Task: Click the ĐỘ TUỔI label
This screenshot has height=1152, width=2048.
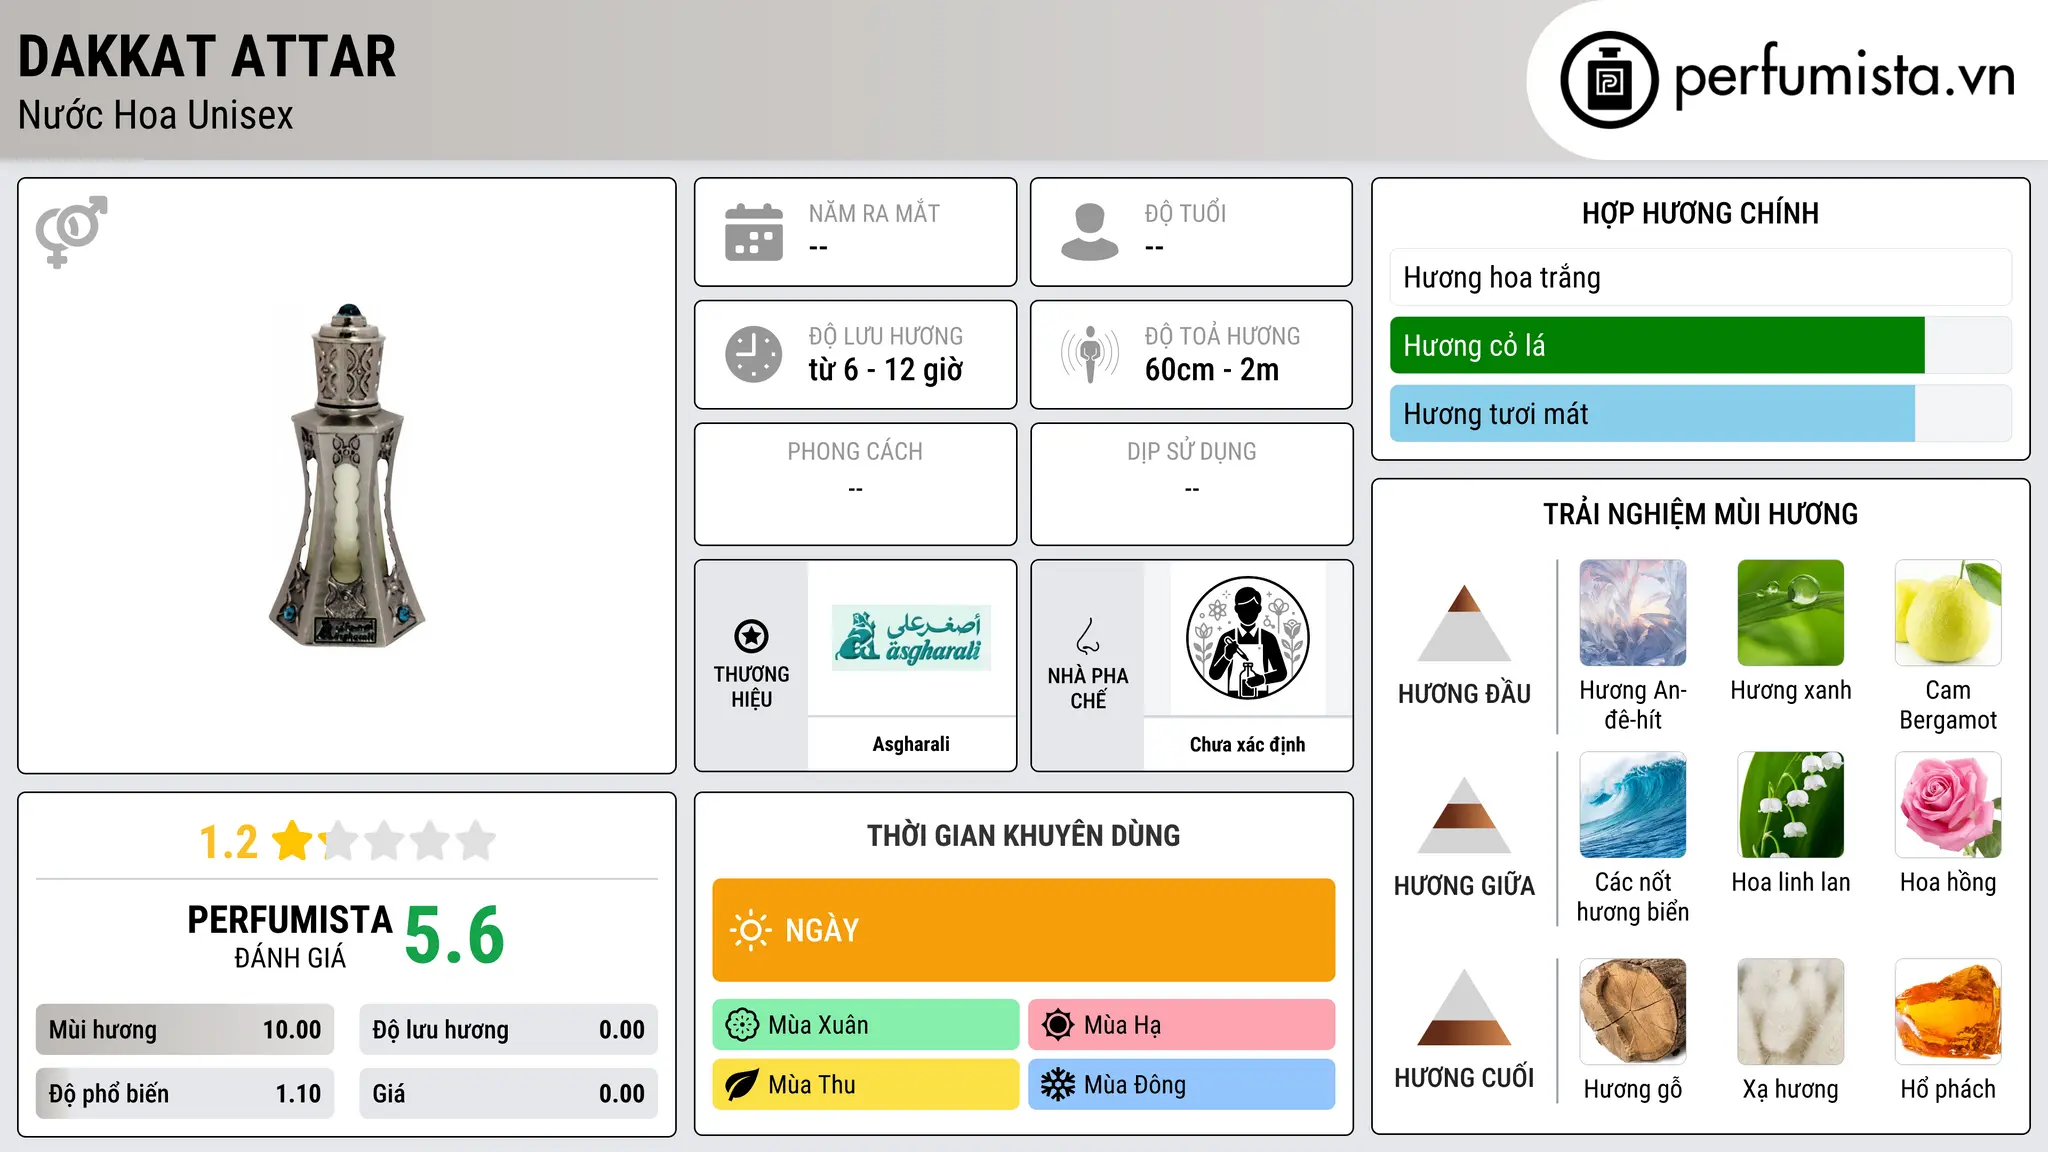Action: click(x=1185, y=213)
